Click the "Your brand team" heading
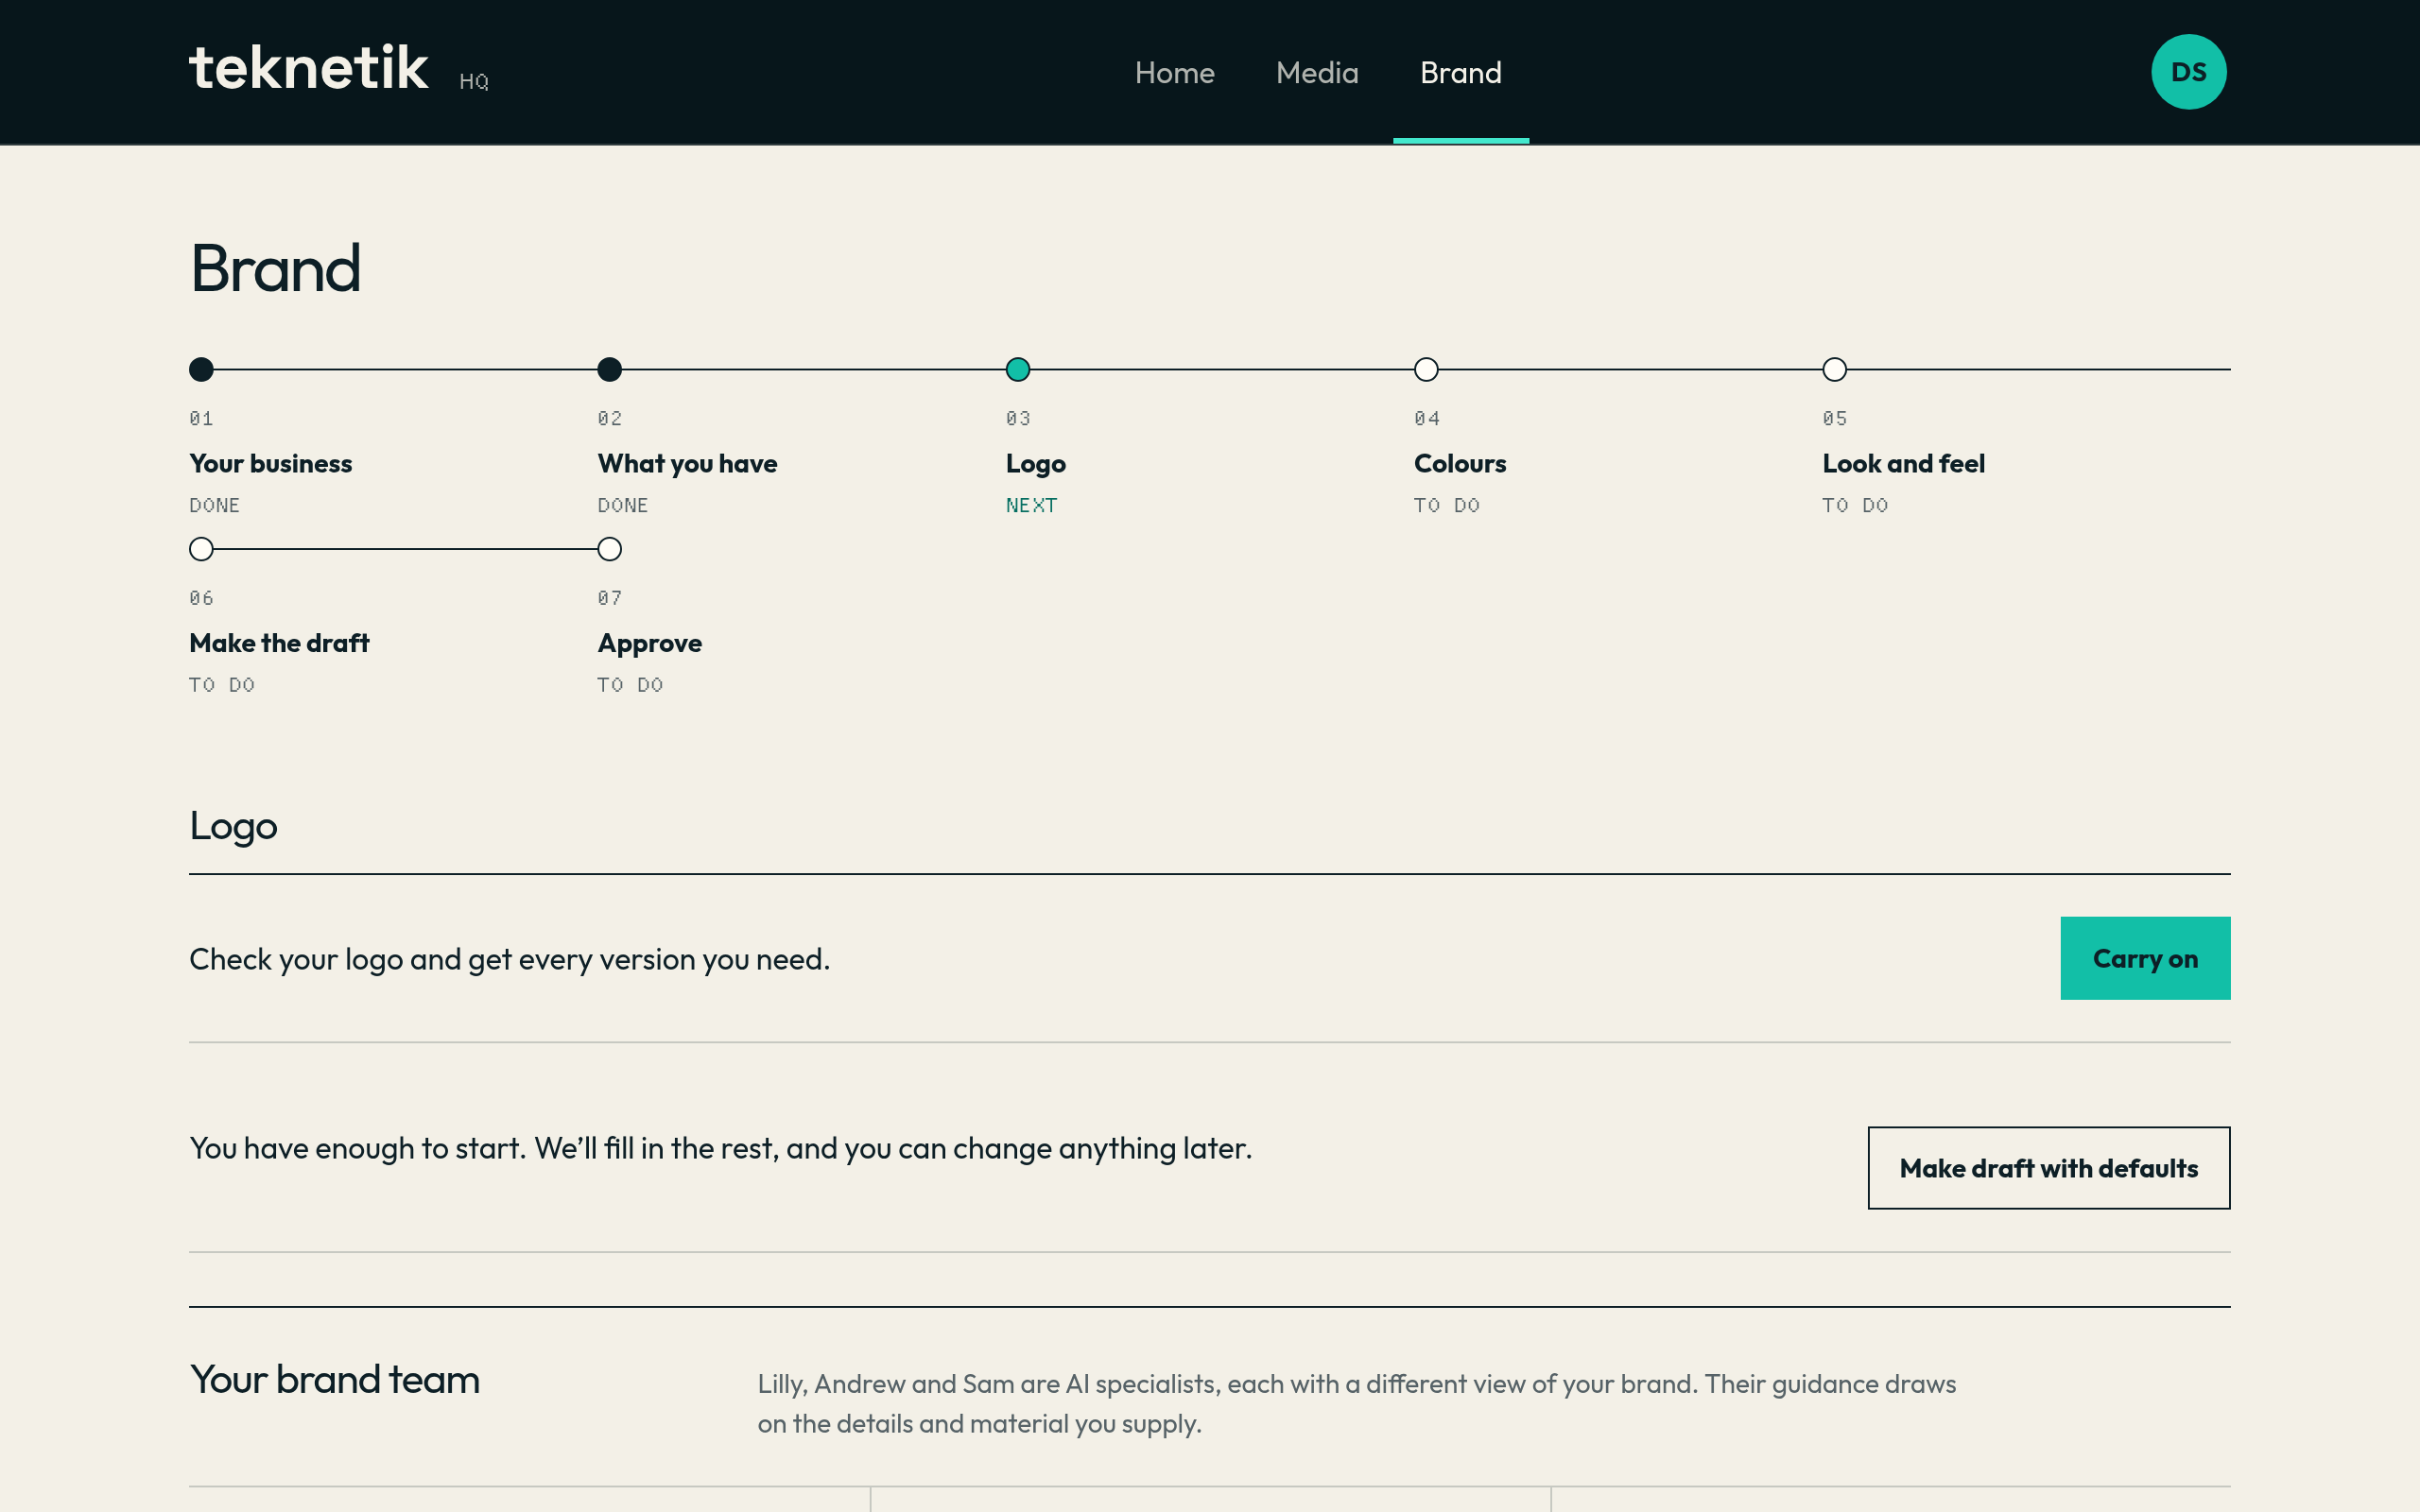Image resolution: width=2420 pixels, height=1512 pixels. pos(334,1380)
